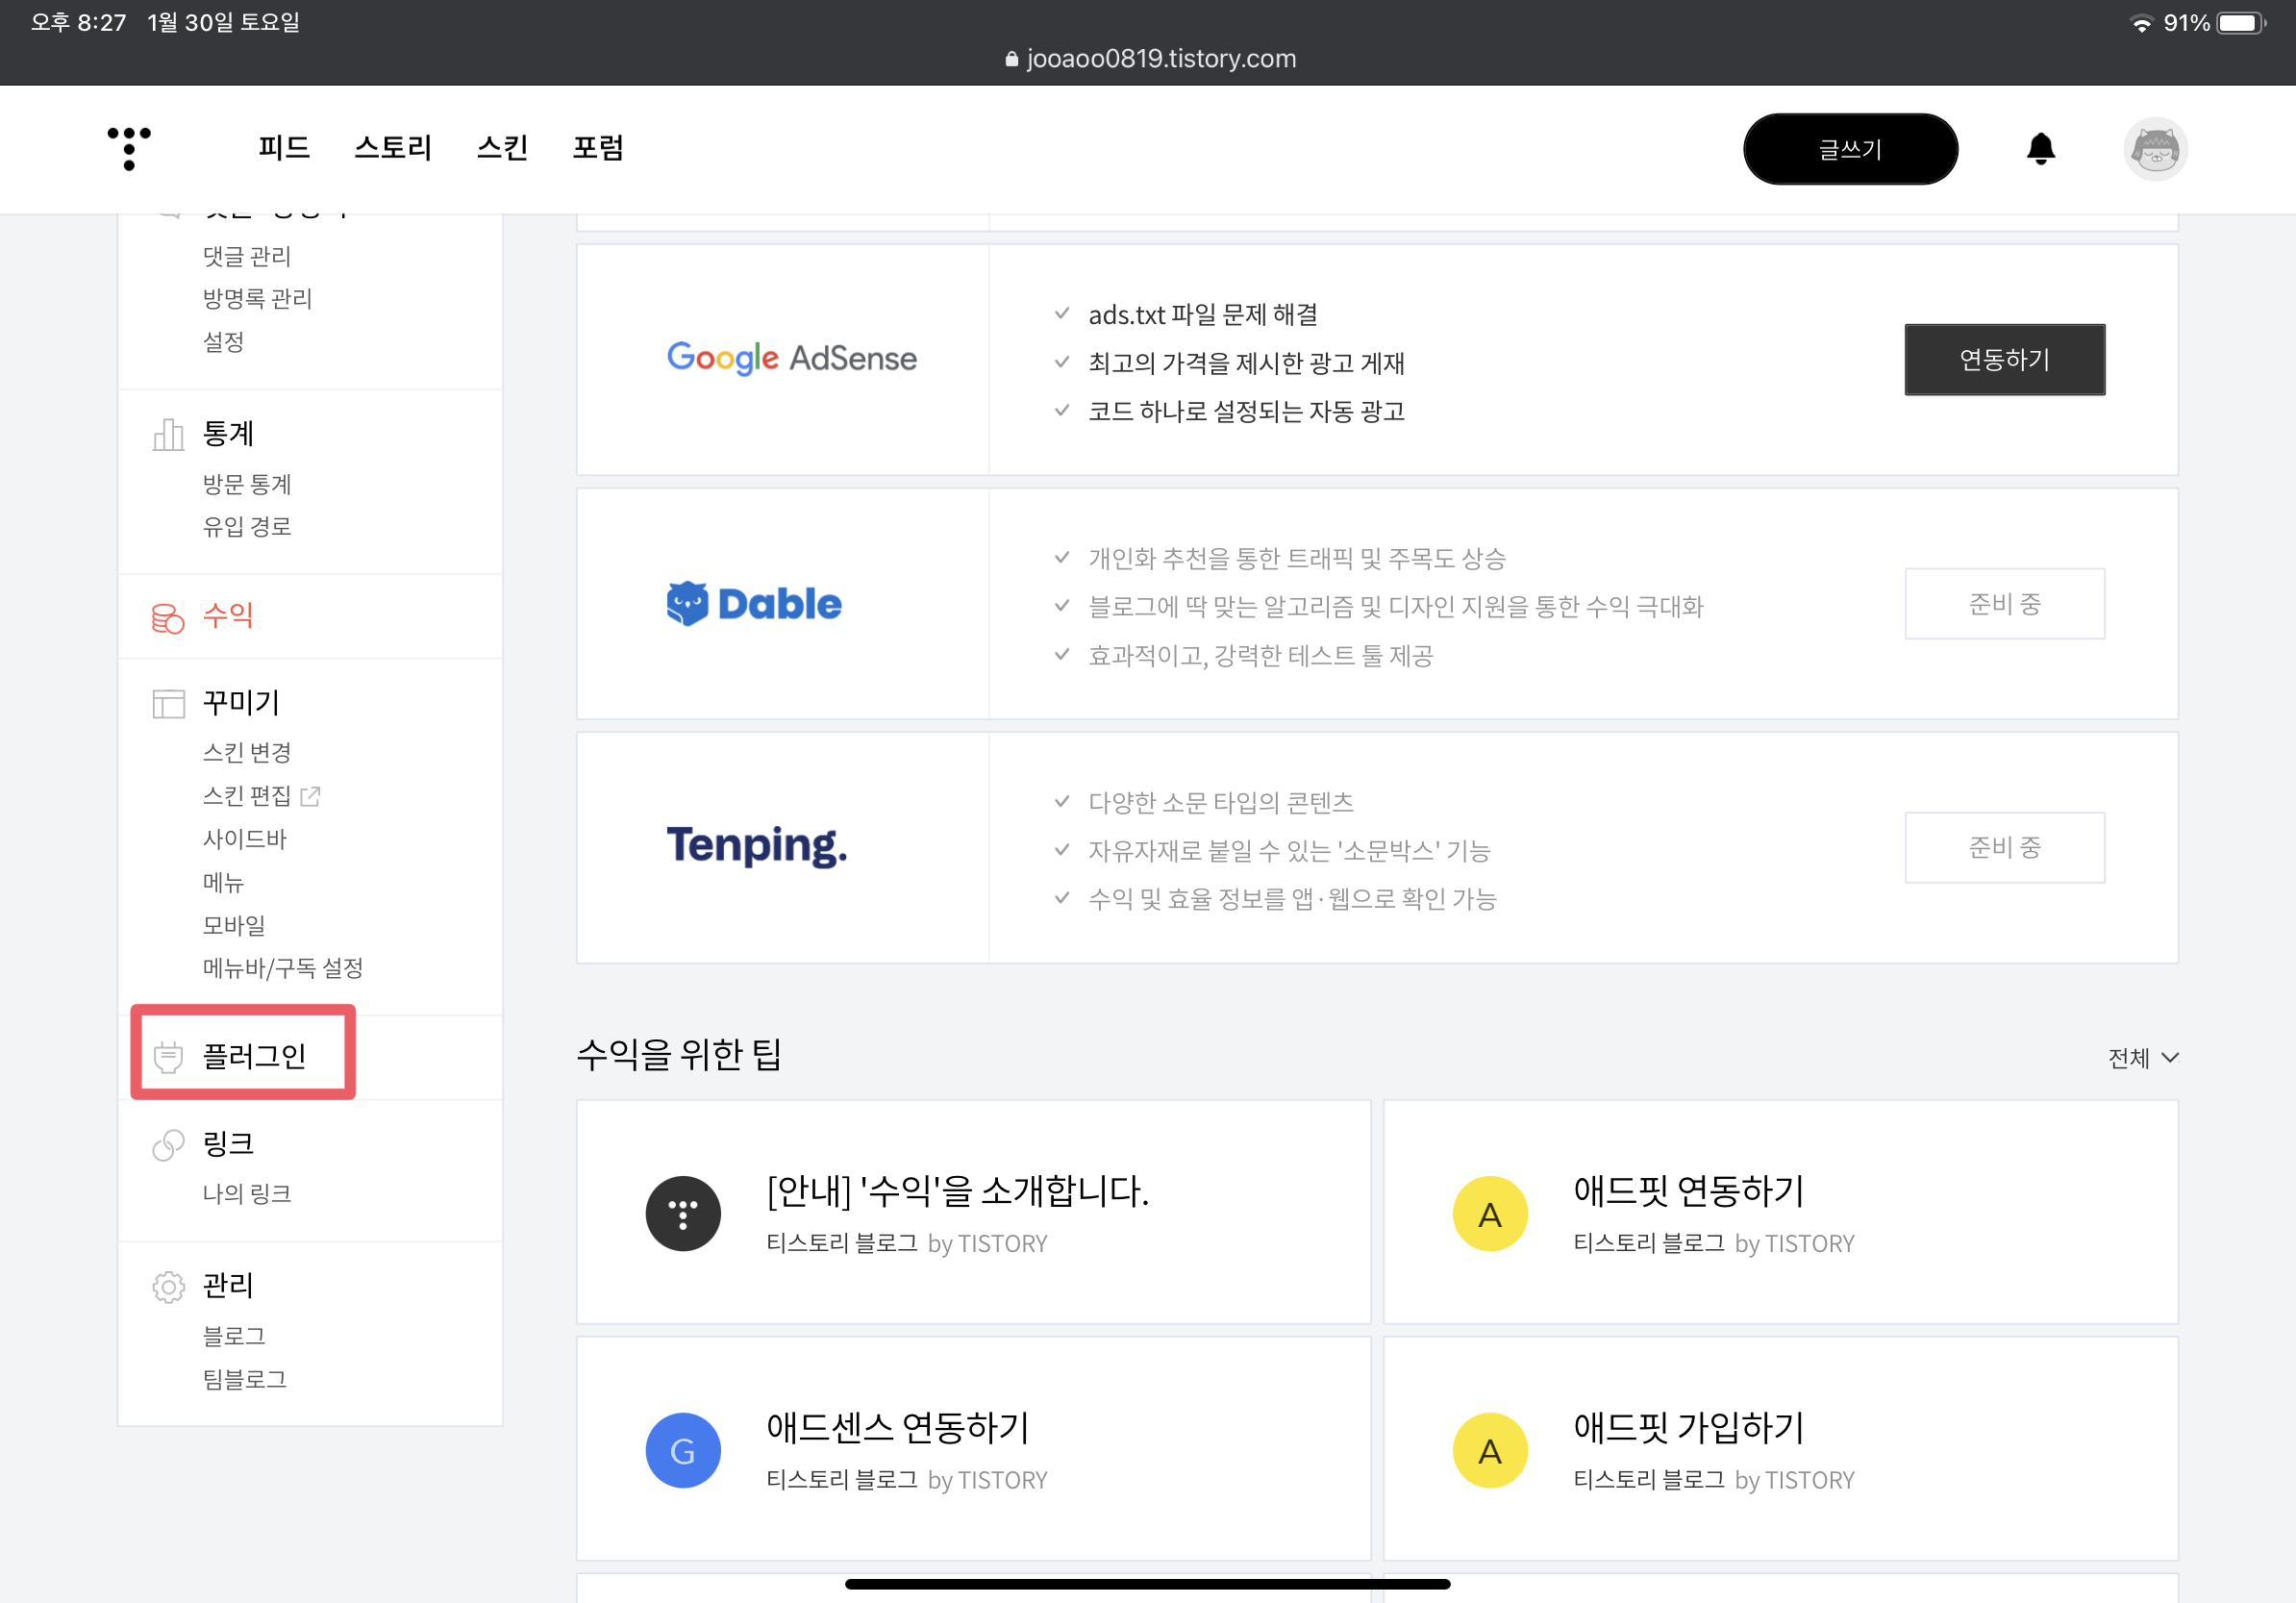Tap the jooaoo0819.tistory.com address bar
This screenshot has width=2296, height=1603.
[x=1150, y=59]
